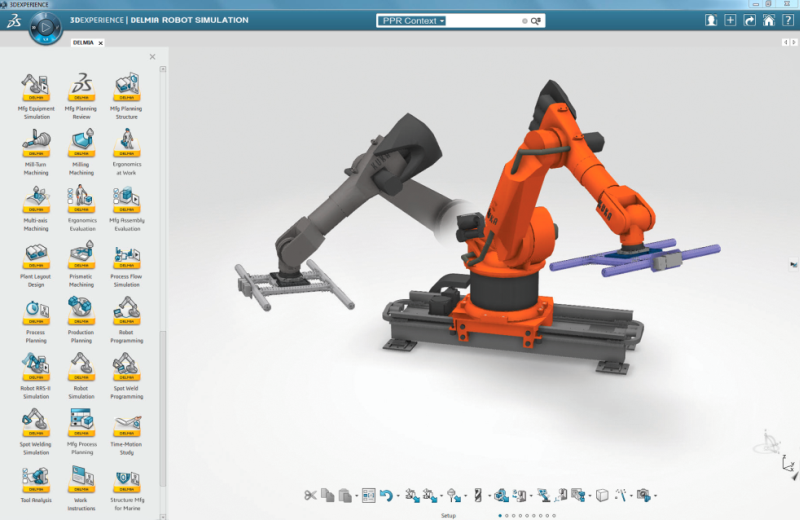The image size is (800, 520).
Task: Launch the Ergonomics at Work app
Action: [127, 152]
